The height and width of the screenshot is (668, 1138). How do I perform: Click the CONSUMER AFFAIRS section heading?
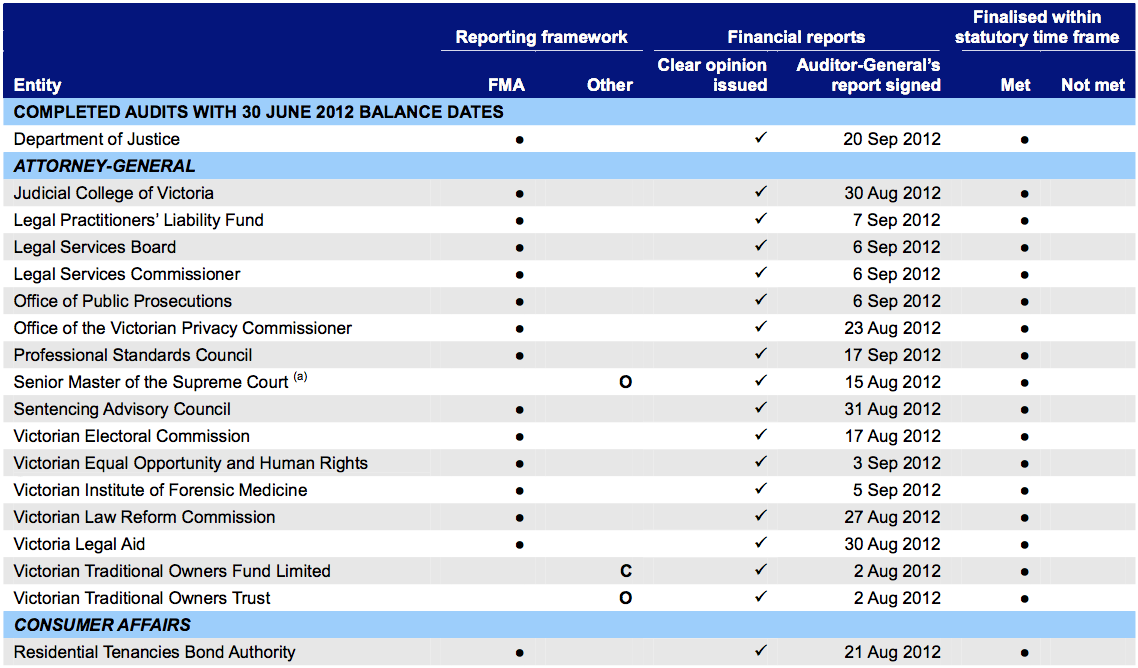pos(102,625)
